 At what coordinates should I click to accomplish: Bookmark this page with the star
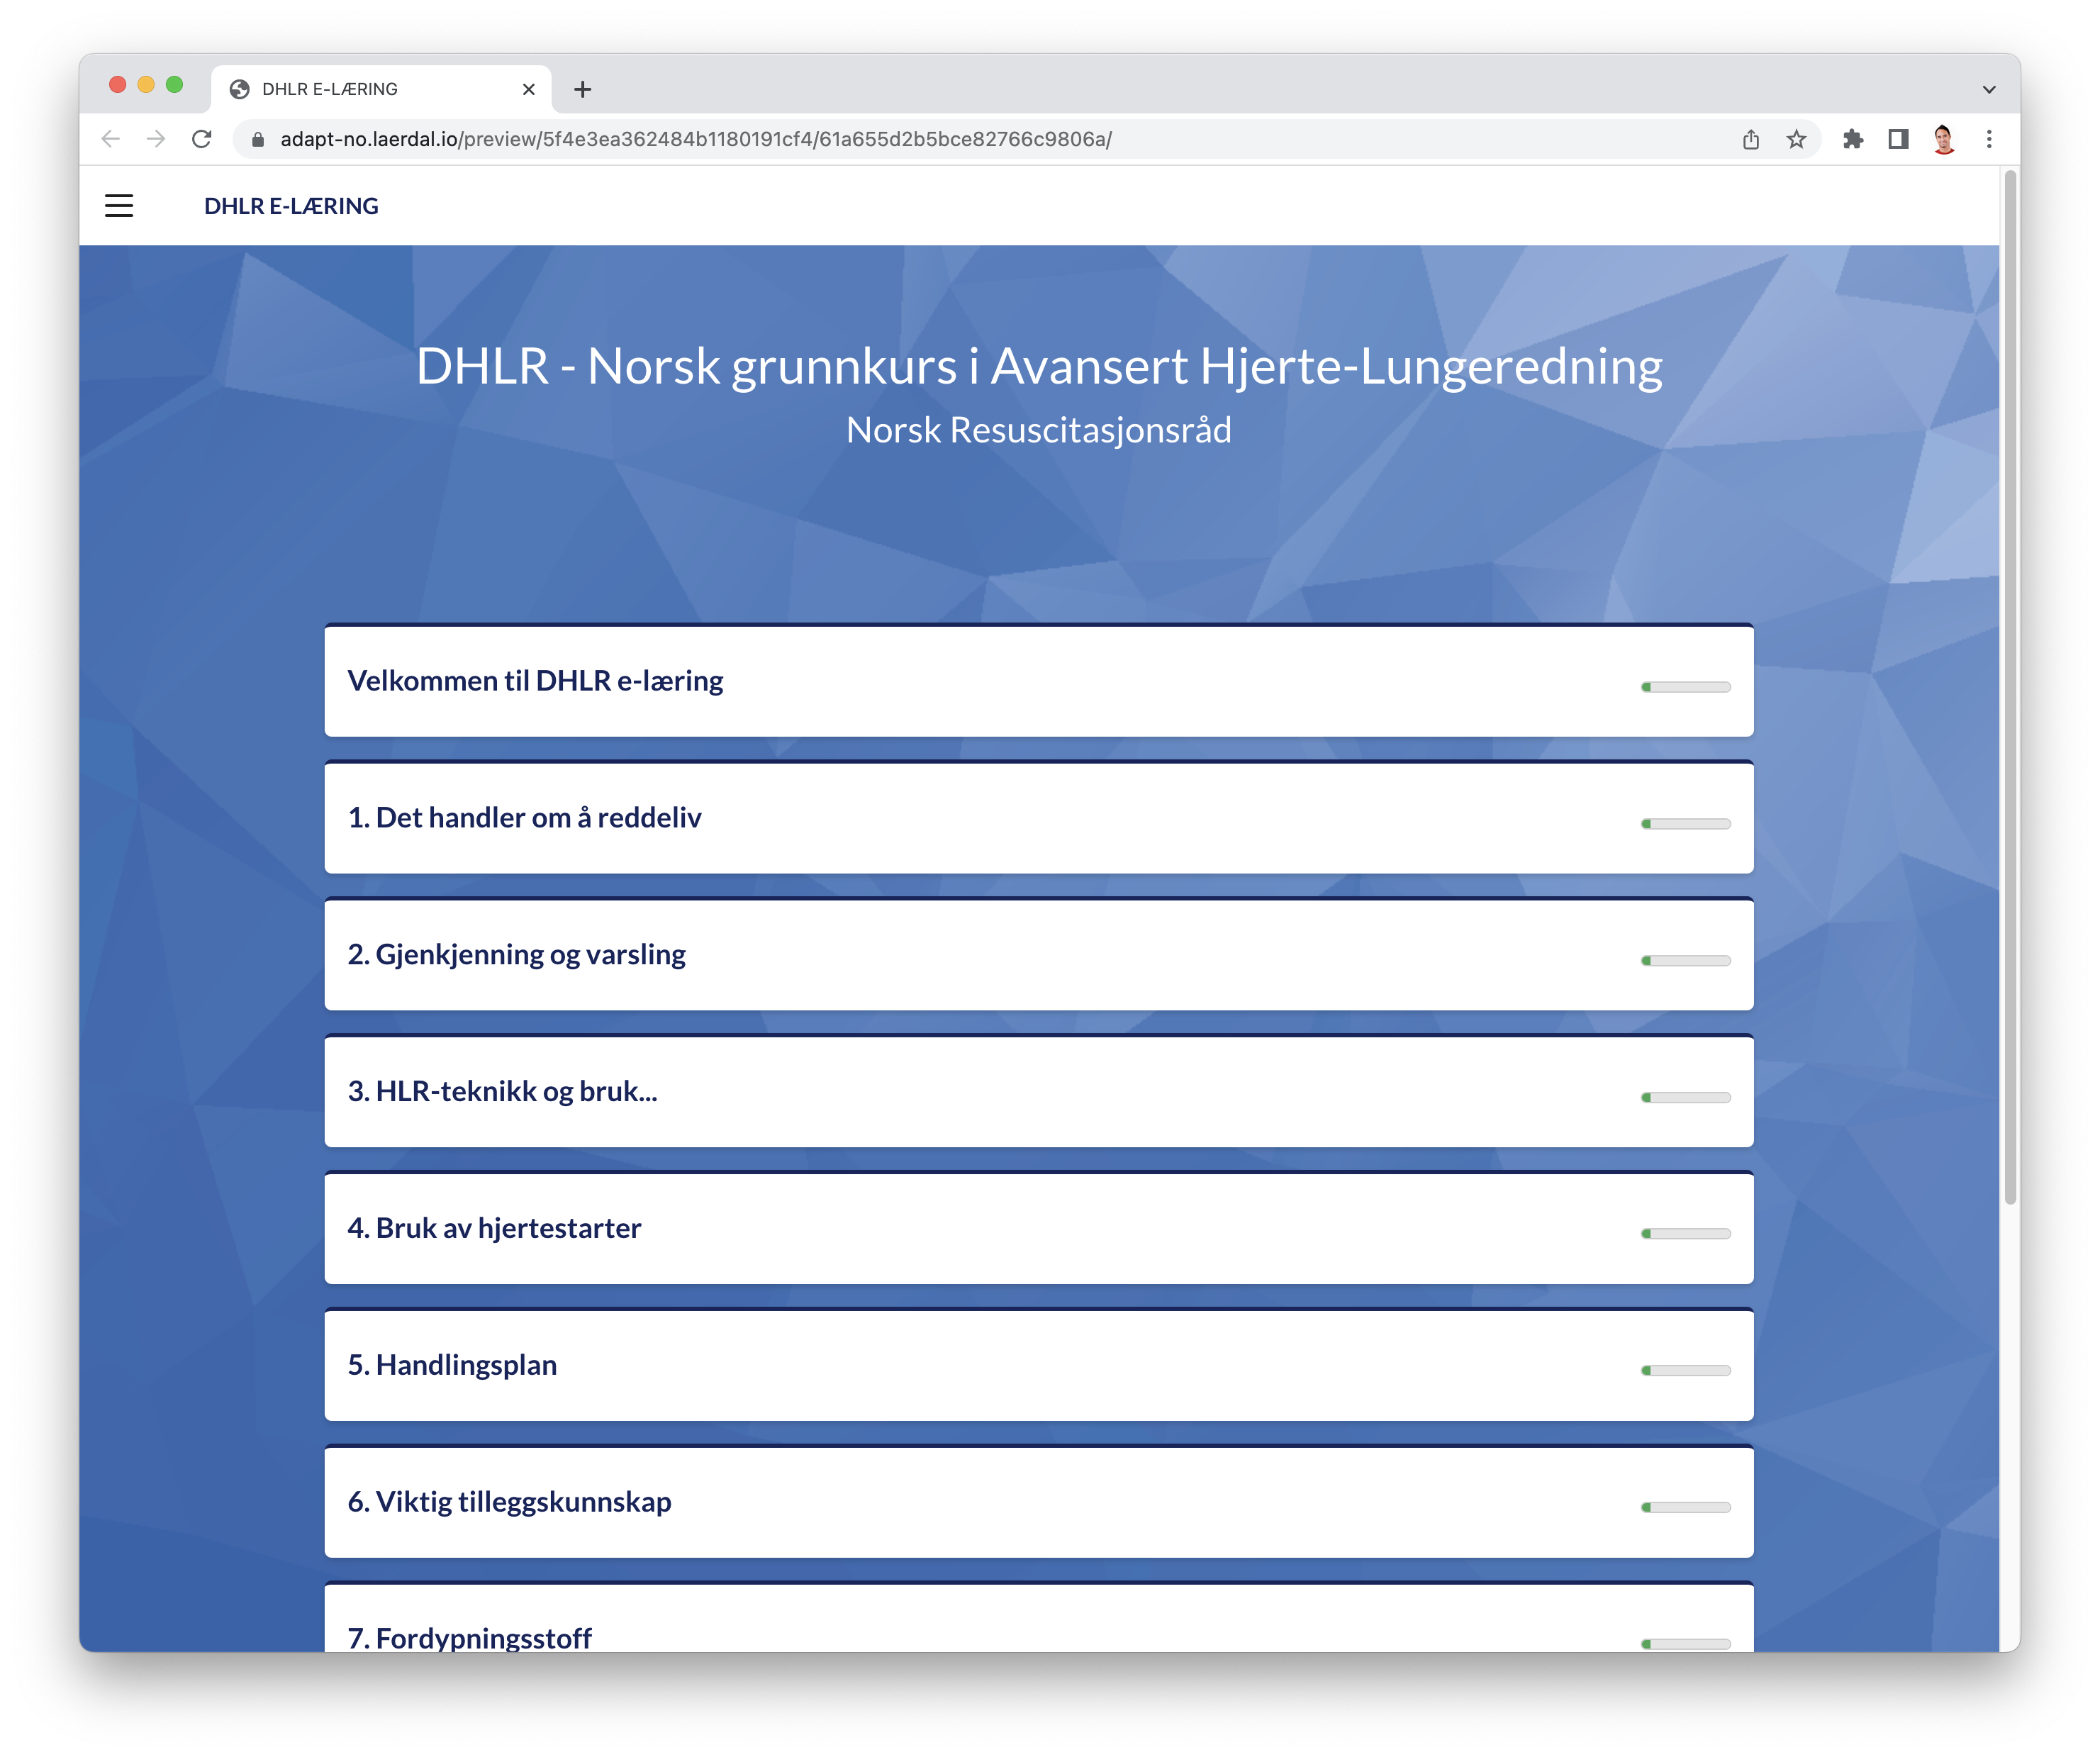[x=1797, y=139]
